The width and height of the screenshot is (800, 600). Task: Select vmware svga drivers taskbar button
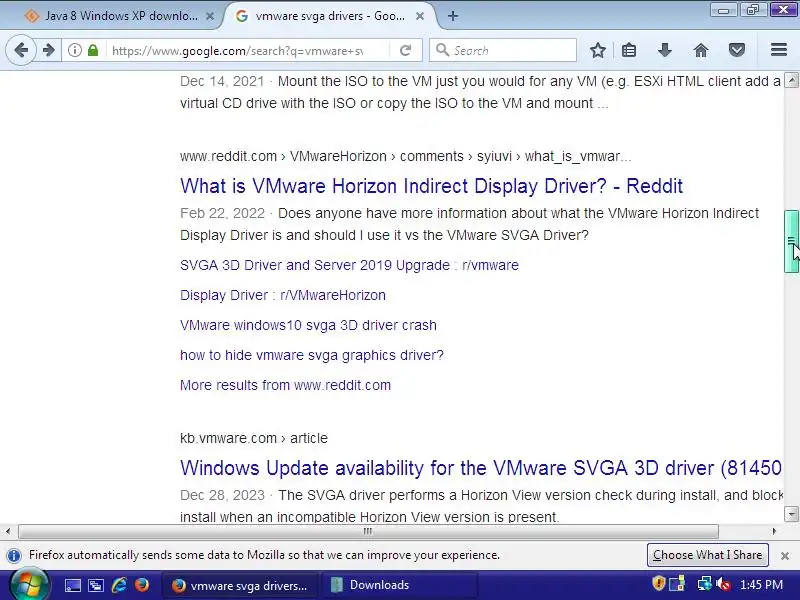click(240, 586)
